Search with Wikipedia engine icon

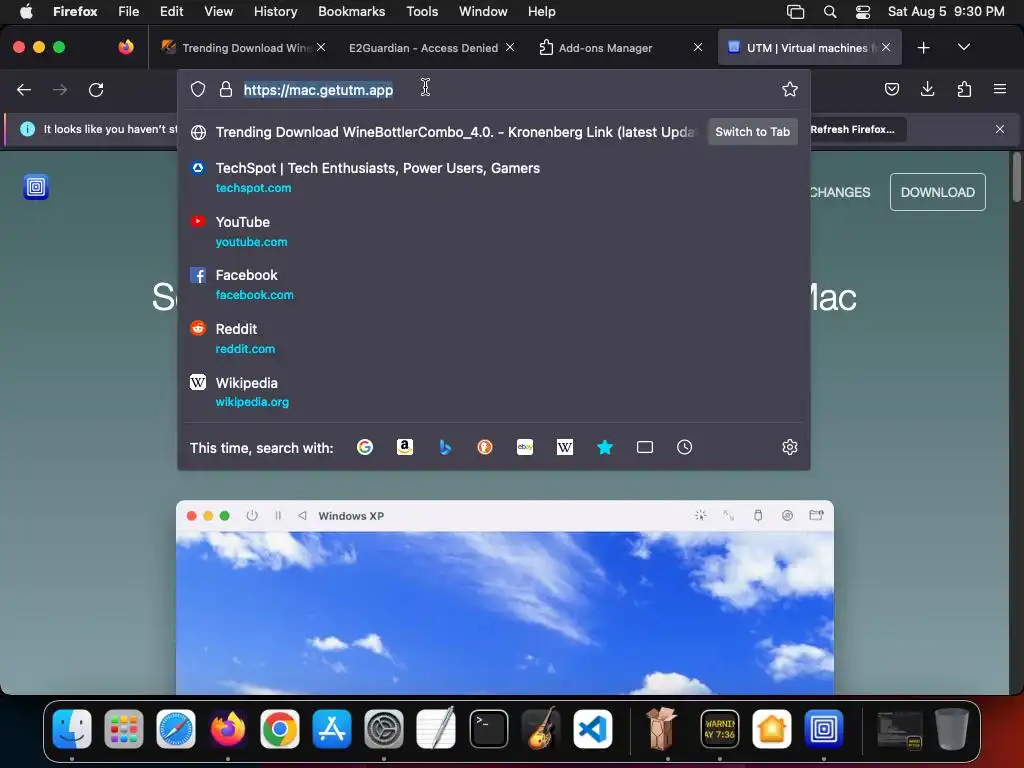click(x=565, y=447)
